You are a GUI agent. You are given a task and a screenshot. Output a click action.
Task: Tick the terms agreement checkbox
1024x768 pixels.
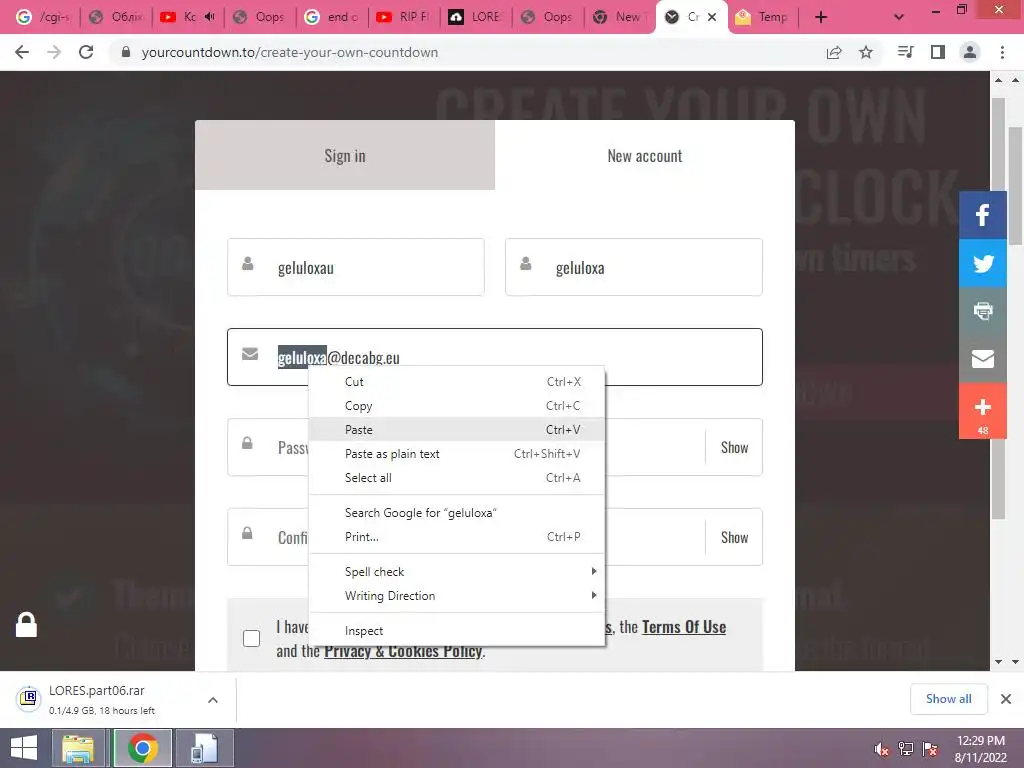(251, 638)
